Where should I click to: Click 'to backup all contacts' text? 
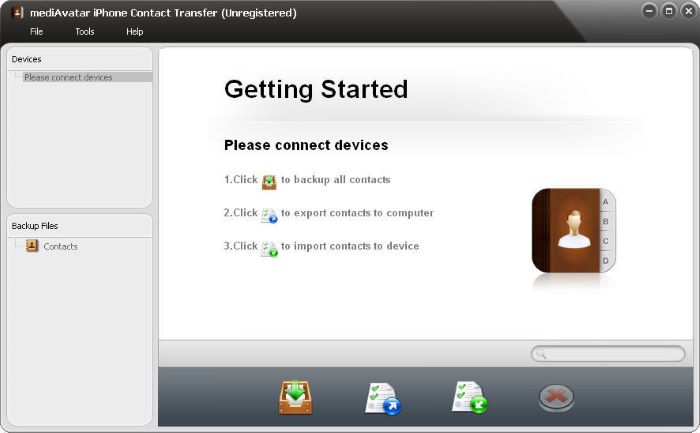[x=336, y=179]
